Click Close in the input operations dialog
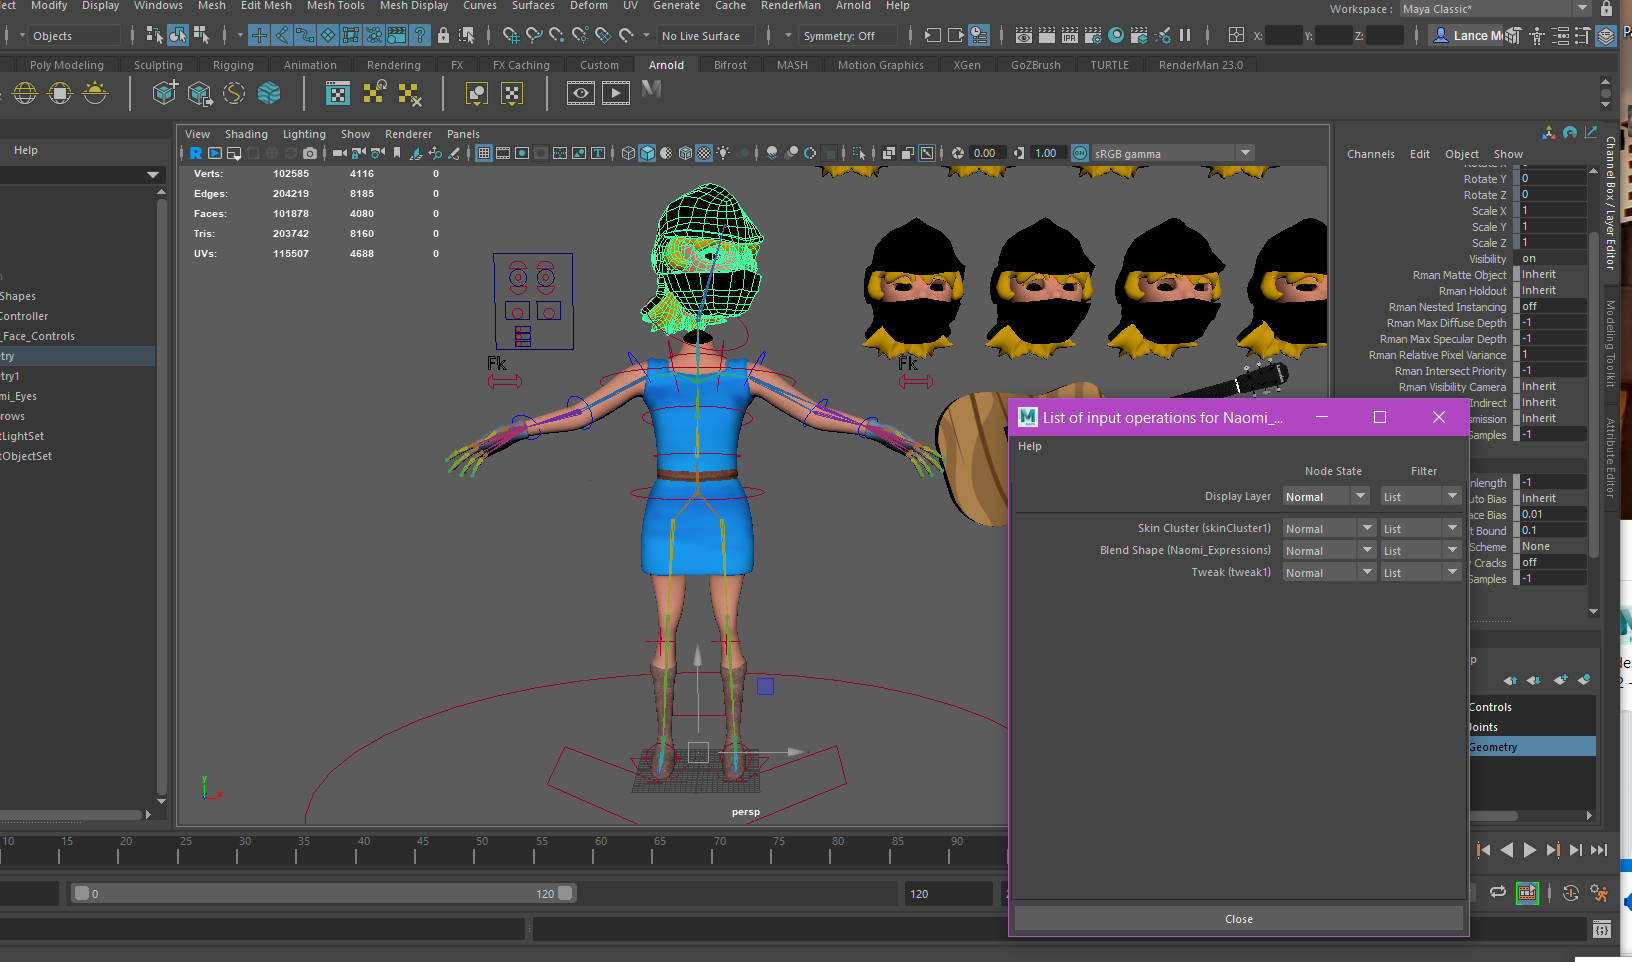The image size is (1632, 962). tap(1238, 918)
